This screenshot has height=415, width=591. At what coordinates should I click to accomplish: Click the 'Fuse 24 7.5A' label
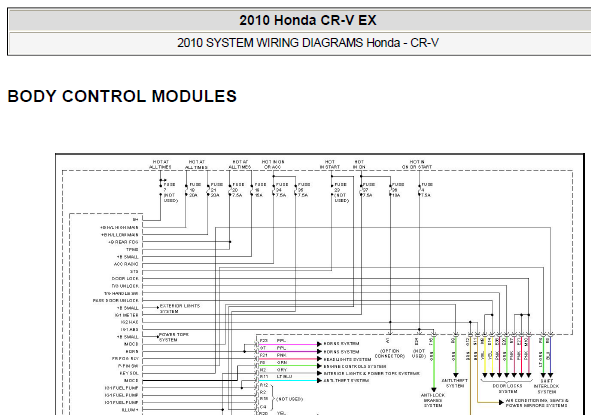pyautogui.click(x=282, y=190)
